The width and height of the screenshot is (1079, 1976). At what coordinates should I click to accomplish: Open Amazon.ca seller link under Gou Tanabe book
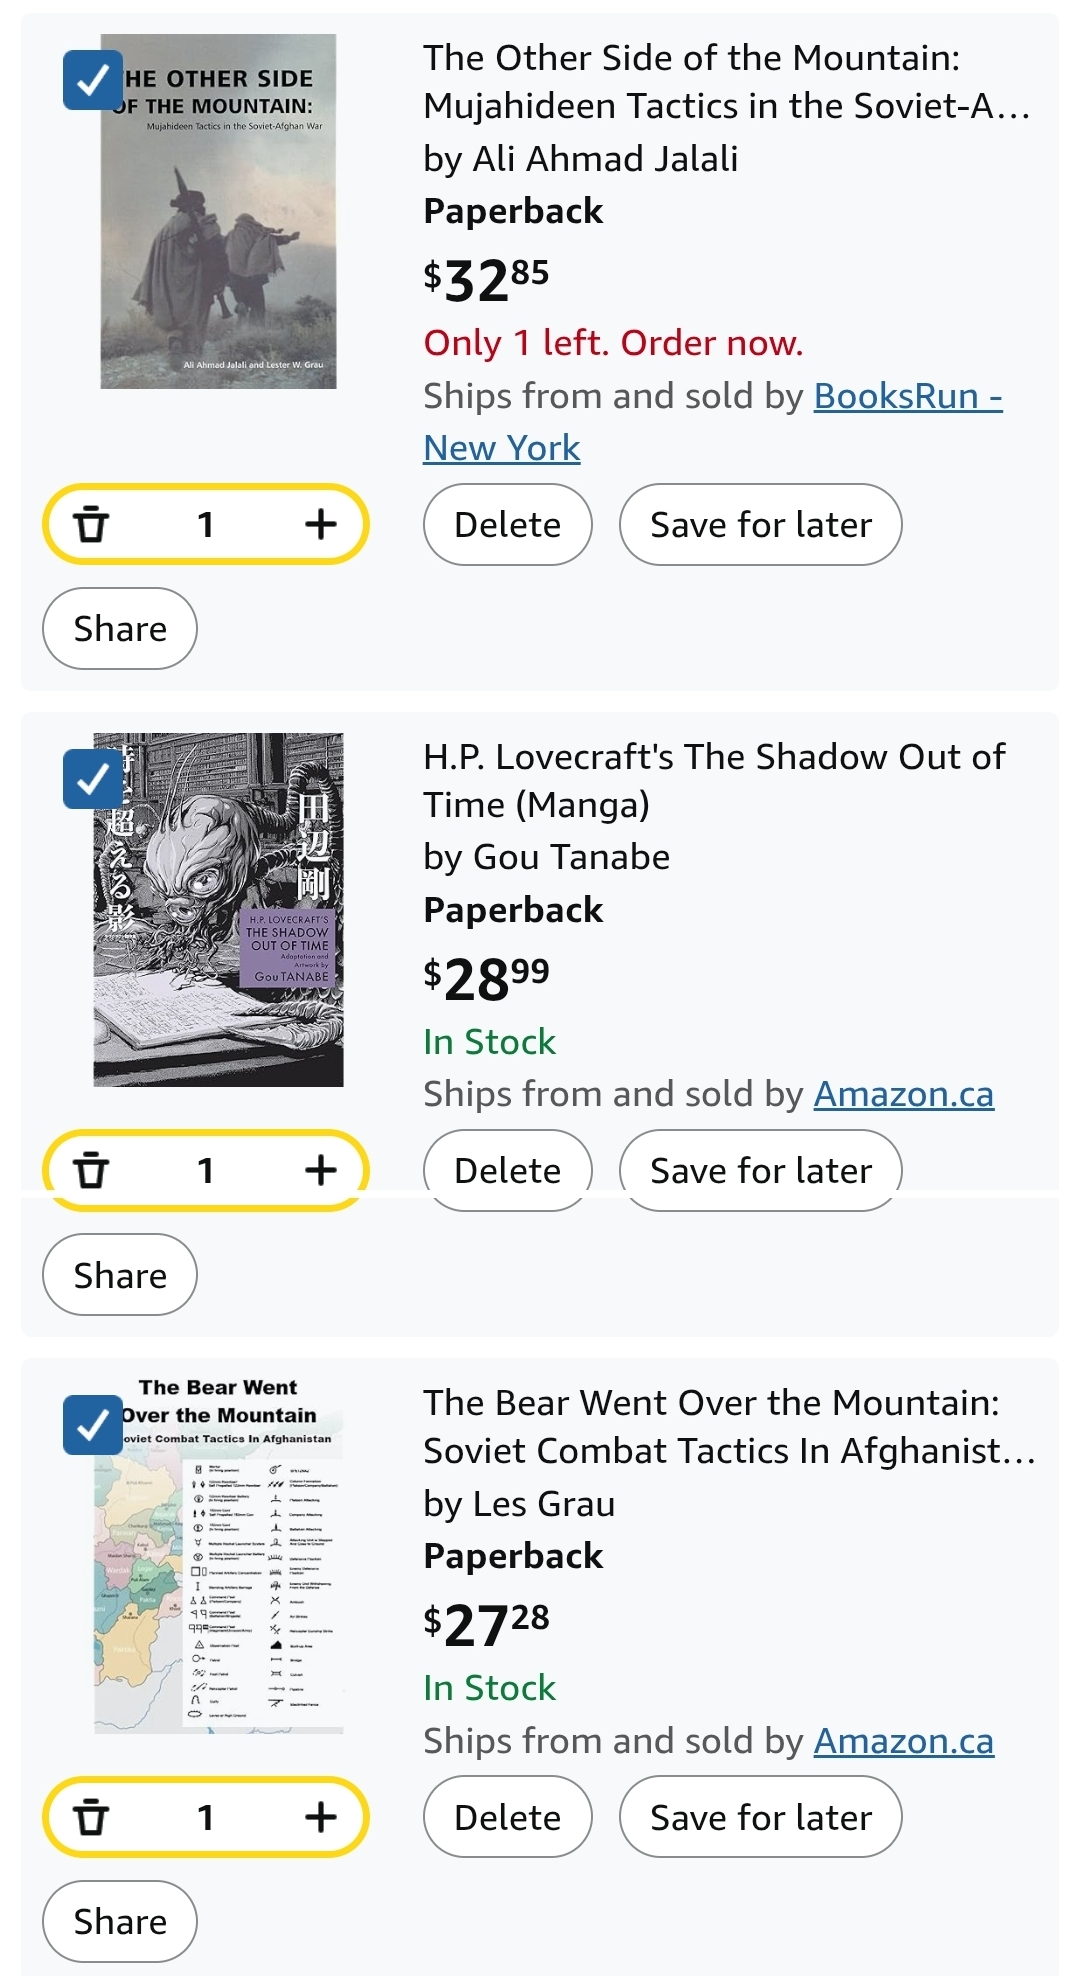pyautogui.click(x=903, y=1095)
